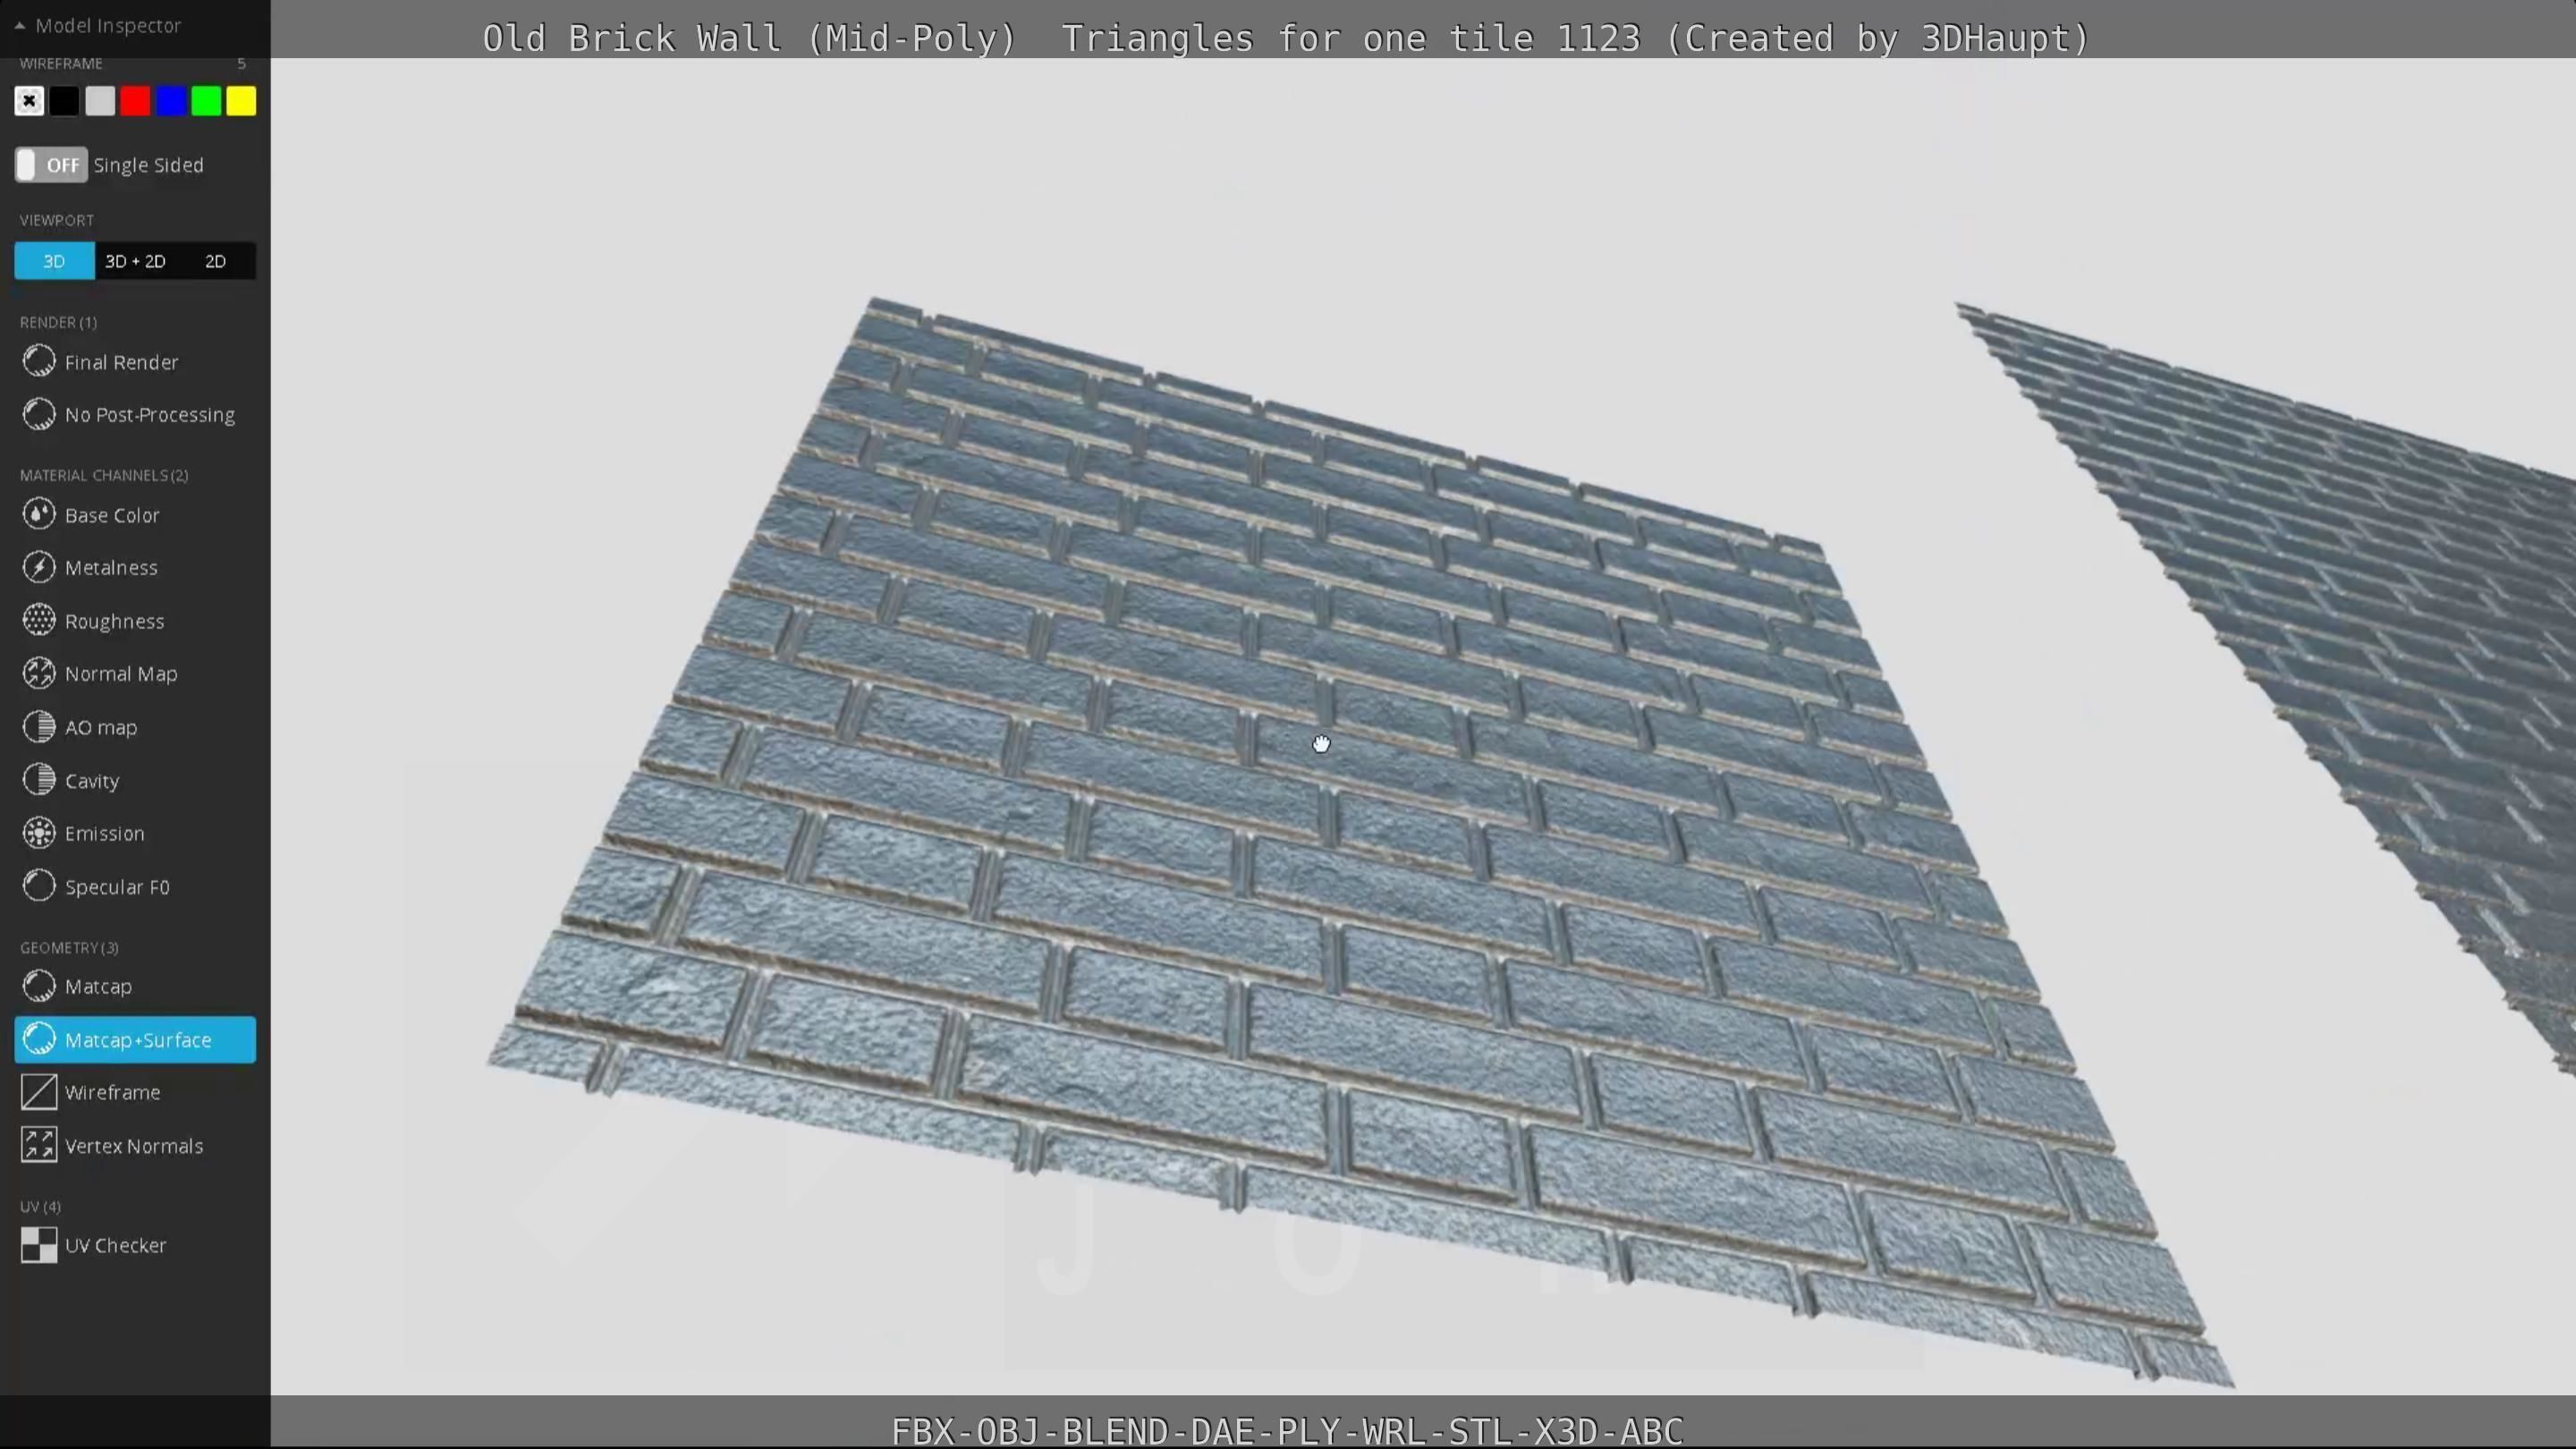
Task: Select the Vertex Normals icon
Action: click(x=39, y=1146)
